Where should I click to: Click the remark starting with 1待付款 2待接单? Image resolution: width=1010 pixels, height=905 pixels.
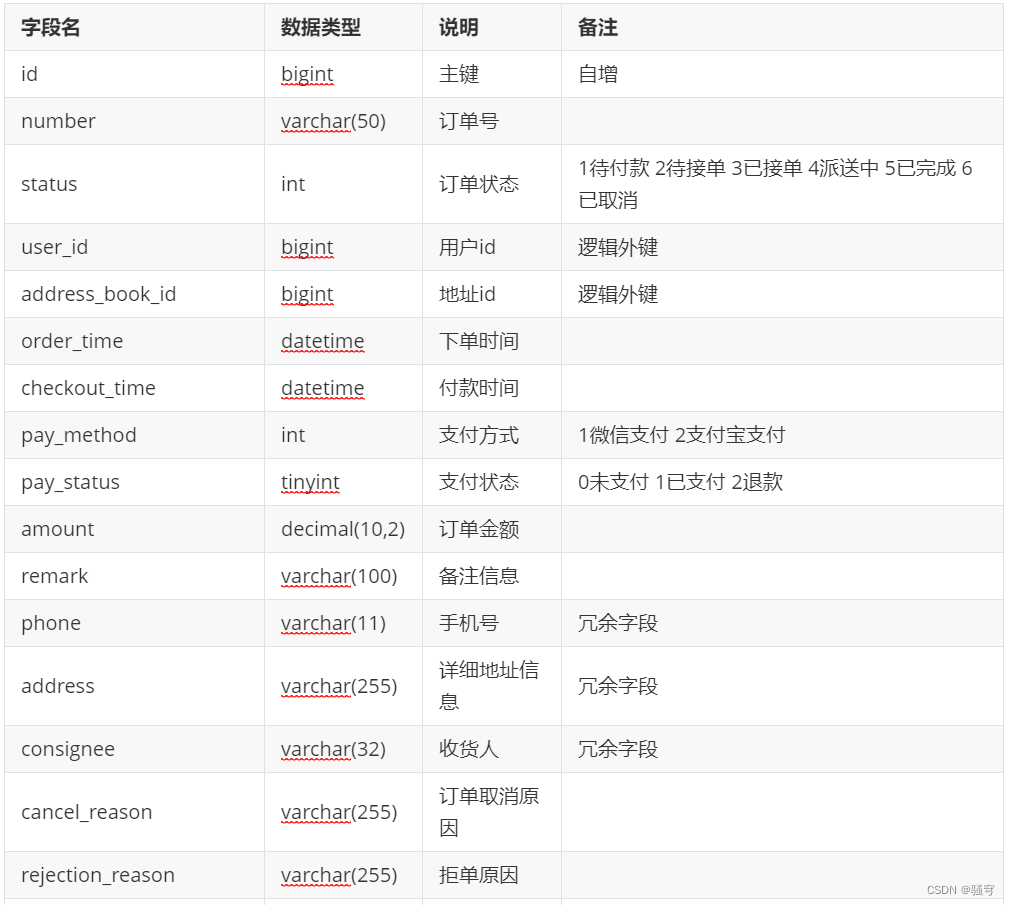click(x=775, y=184)
